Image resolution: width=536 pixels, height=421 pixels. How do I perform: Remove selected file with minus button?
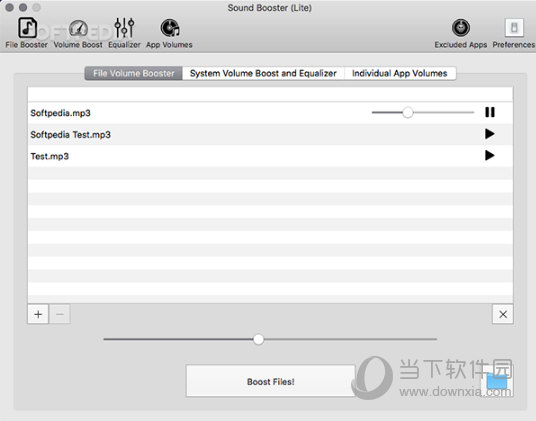click(60, 314)
